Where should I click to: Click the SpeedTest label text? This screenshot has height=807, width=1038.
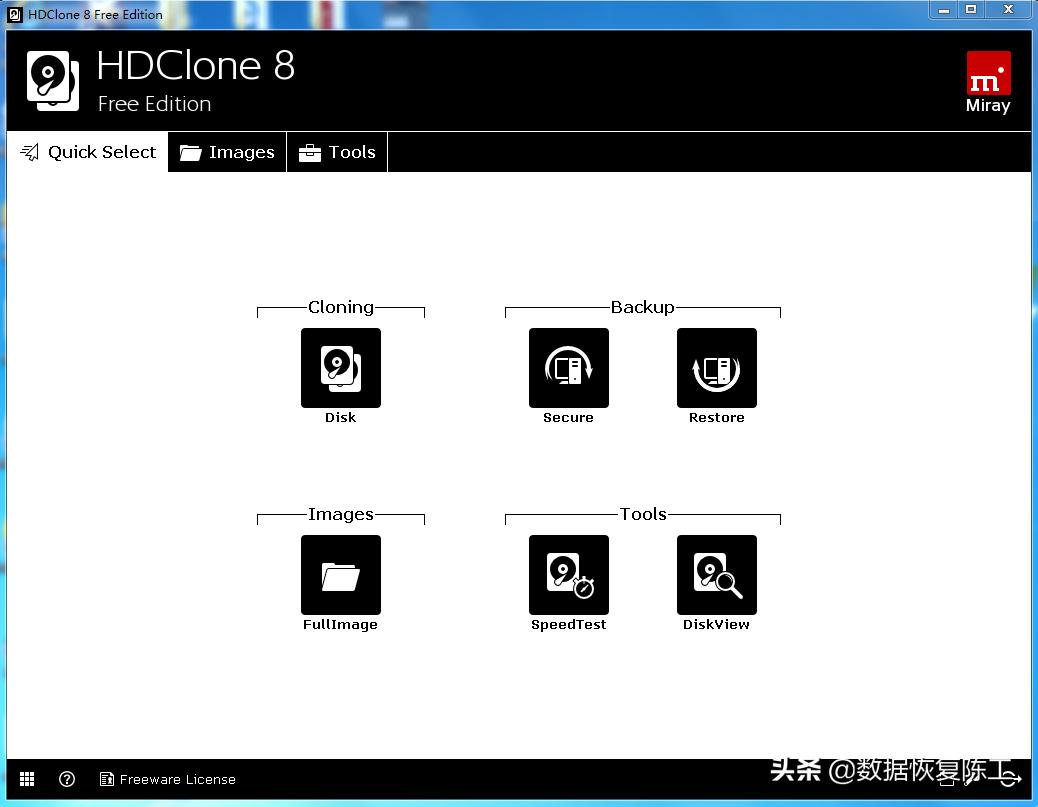click(x=569, y=625)
